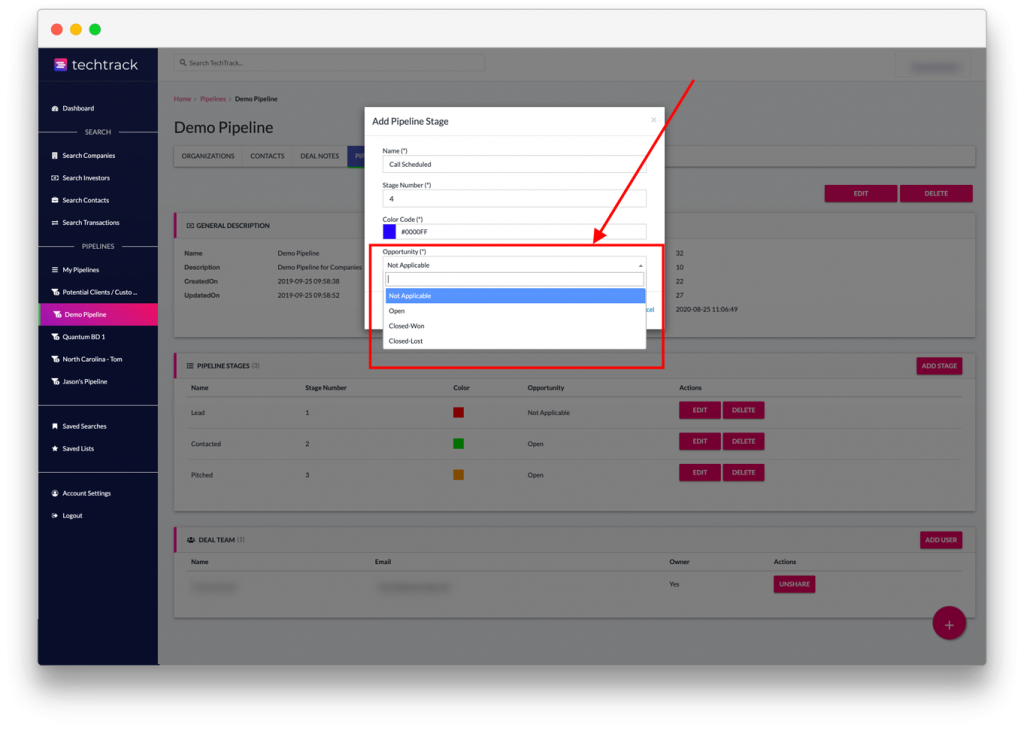Click the Add Stage button
This screenshot has width=1024, height=740.
pyautogui.click(x=939, y=366)
